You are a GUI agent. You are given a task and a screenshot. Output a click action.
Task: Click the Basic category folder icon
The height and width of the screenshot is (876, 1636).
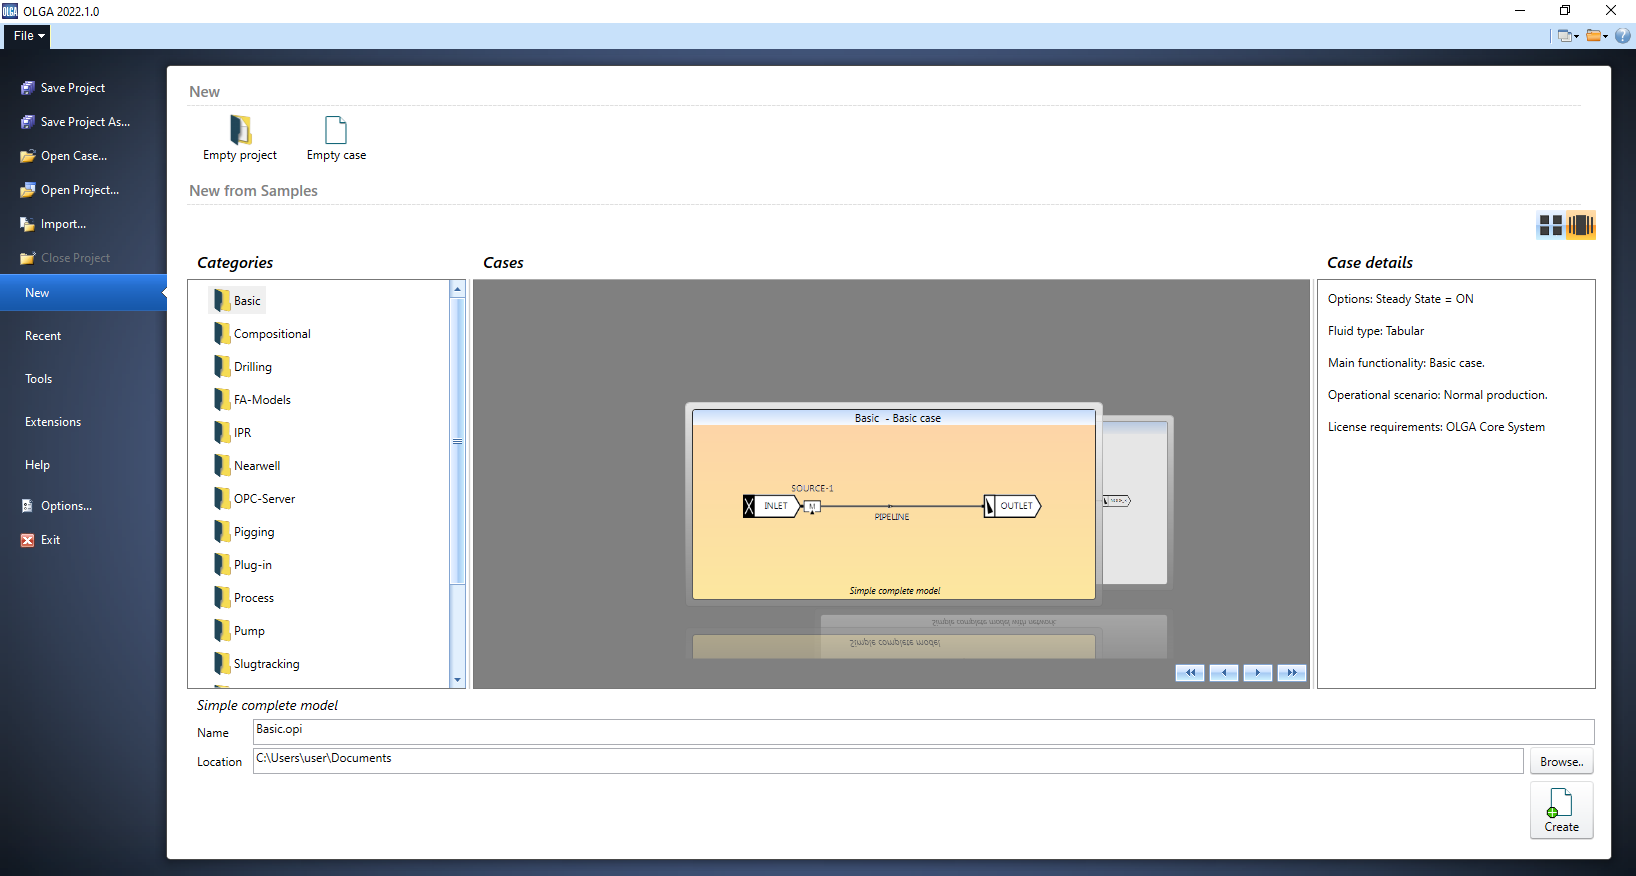coord(222,300)
